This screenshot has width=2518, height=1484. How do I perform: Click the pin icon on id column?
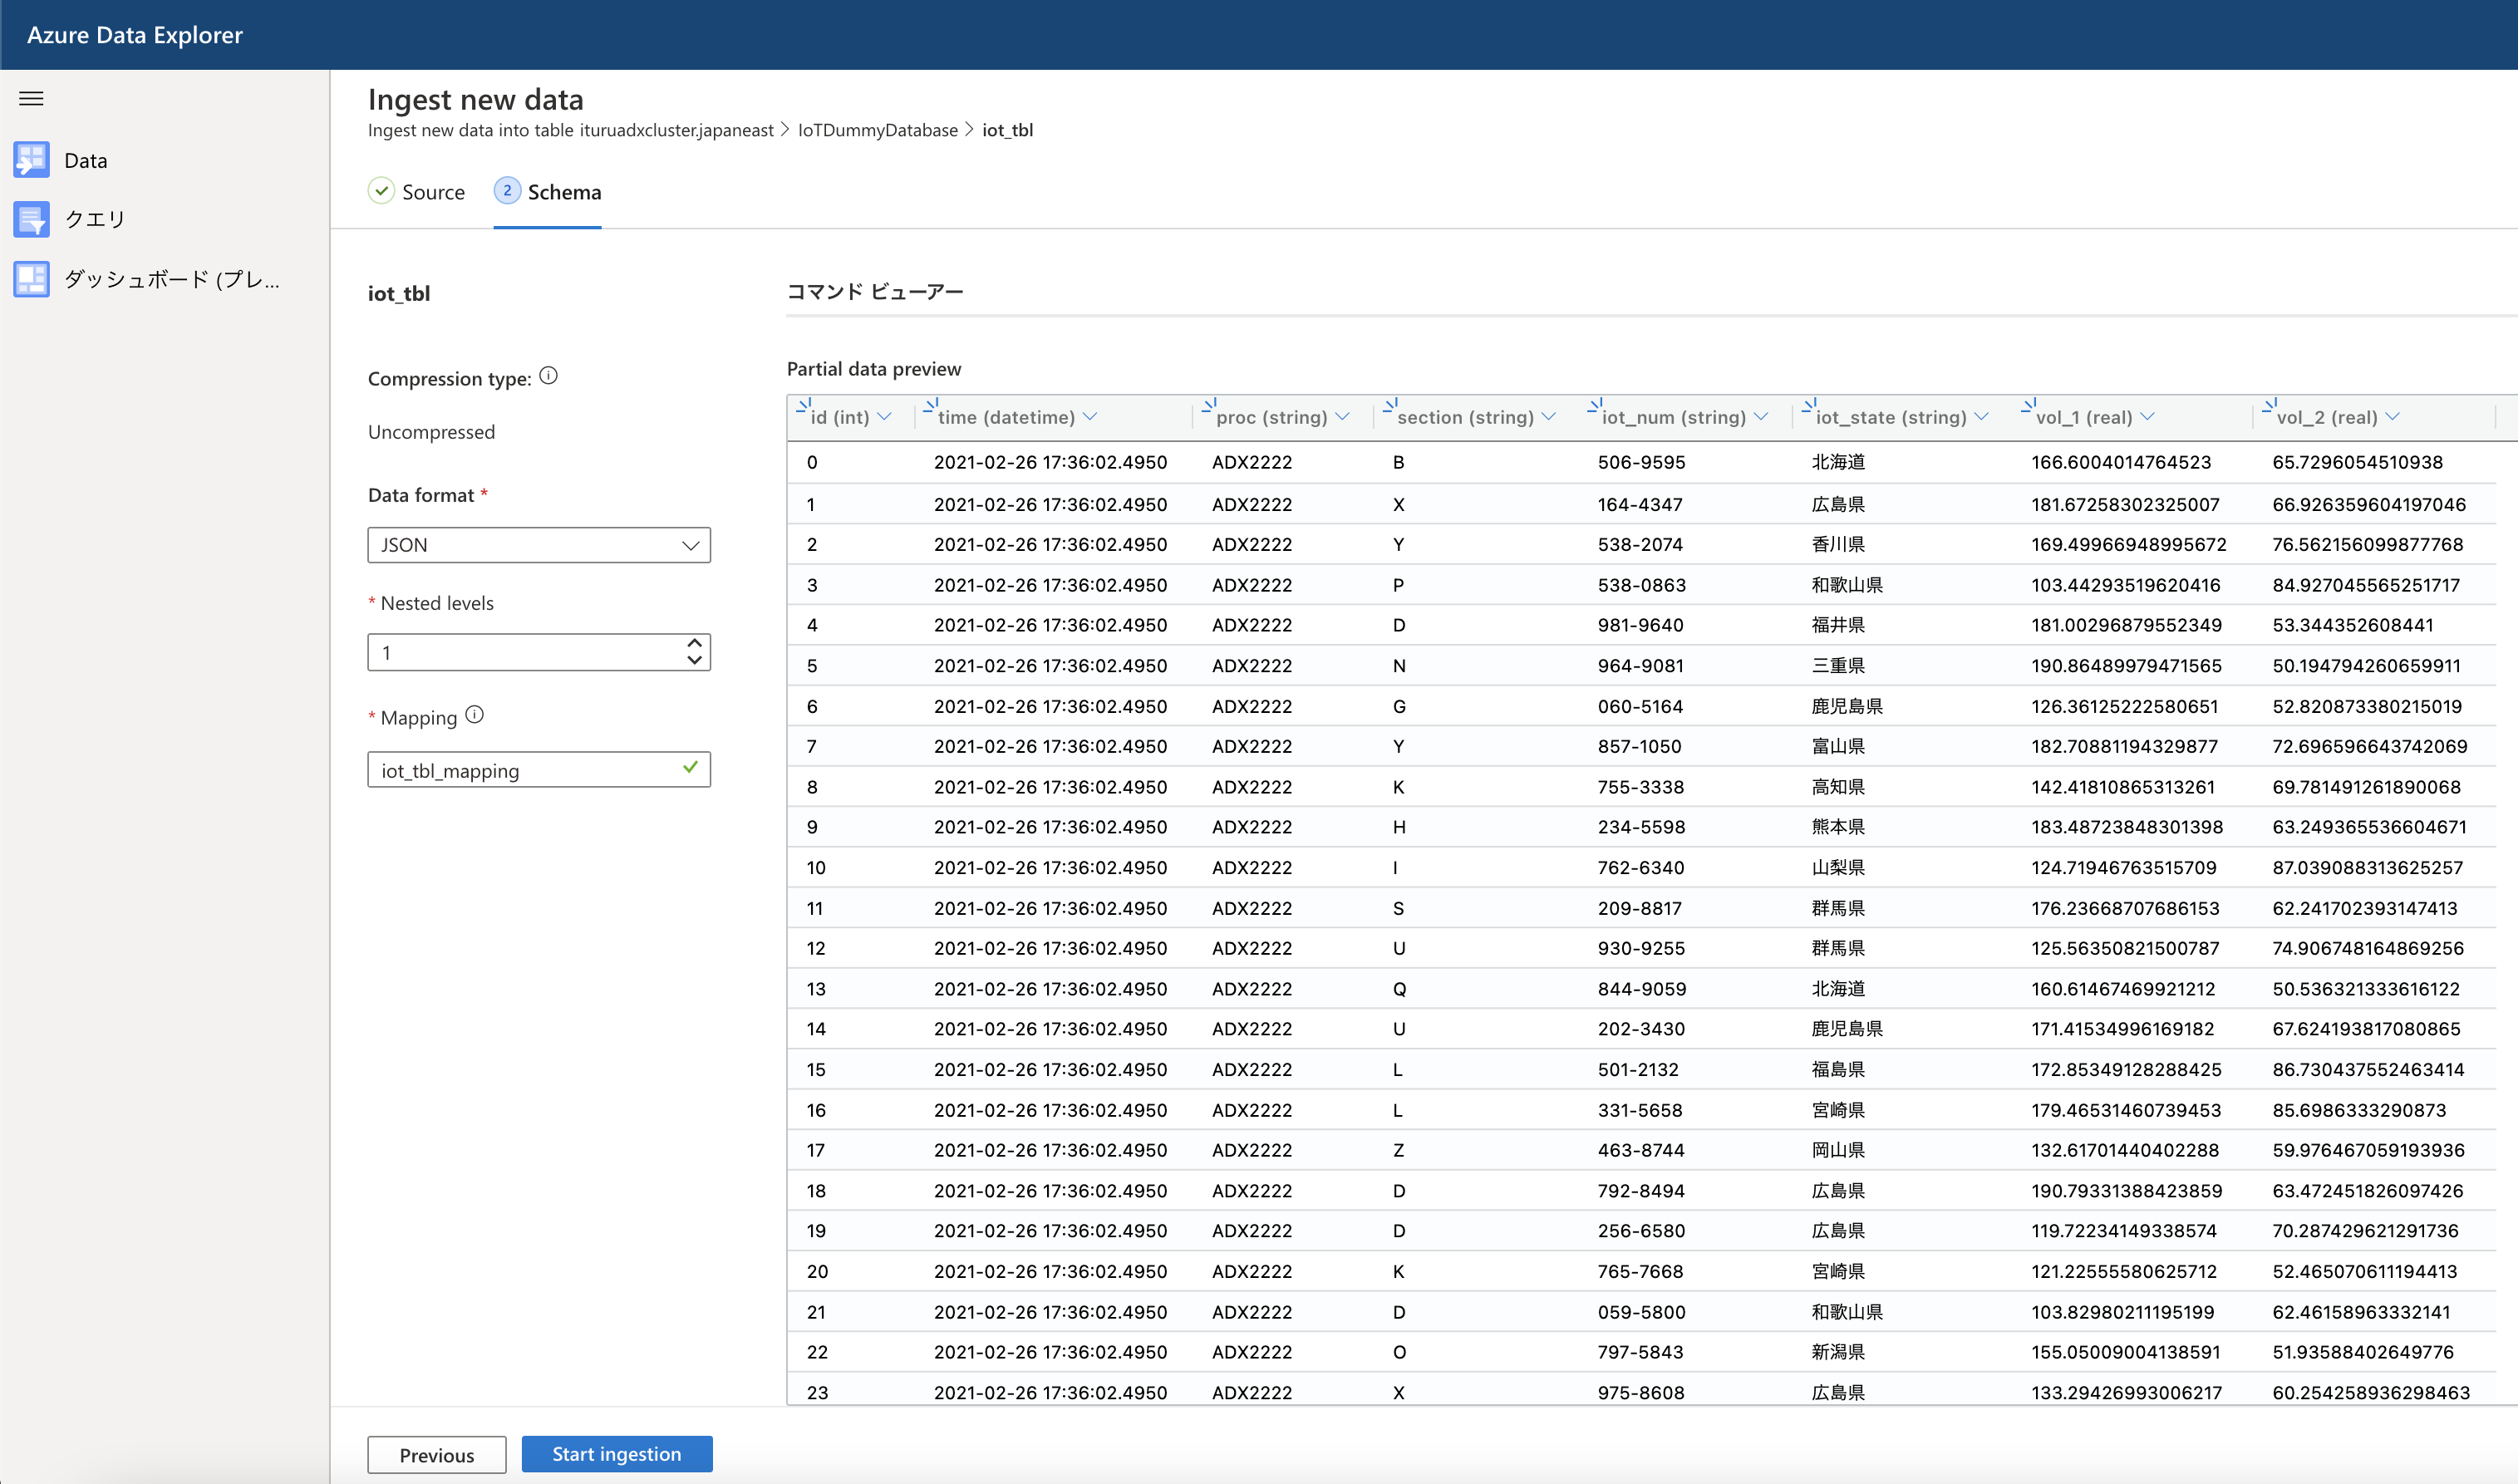pyautogui.click(x=803, y=406)
